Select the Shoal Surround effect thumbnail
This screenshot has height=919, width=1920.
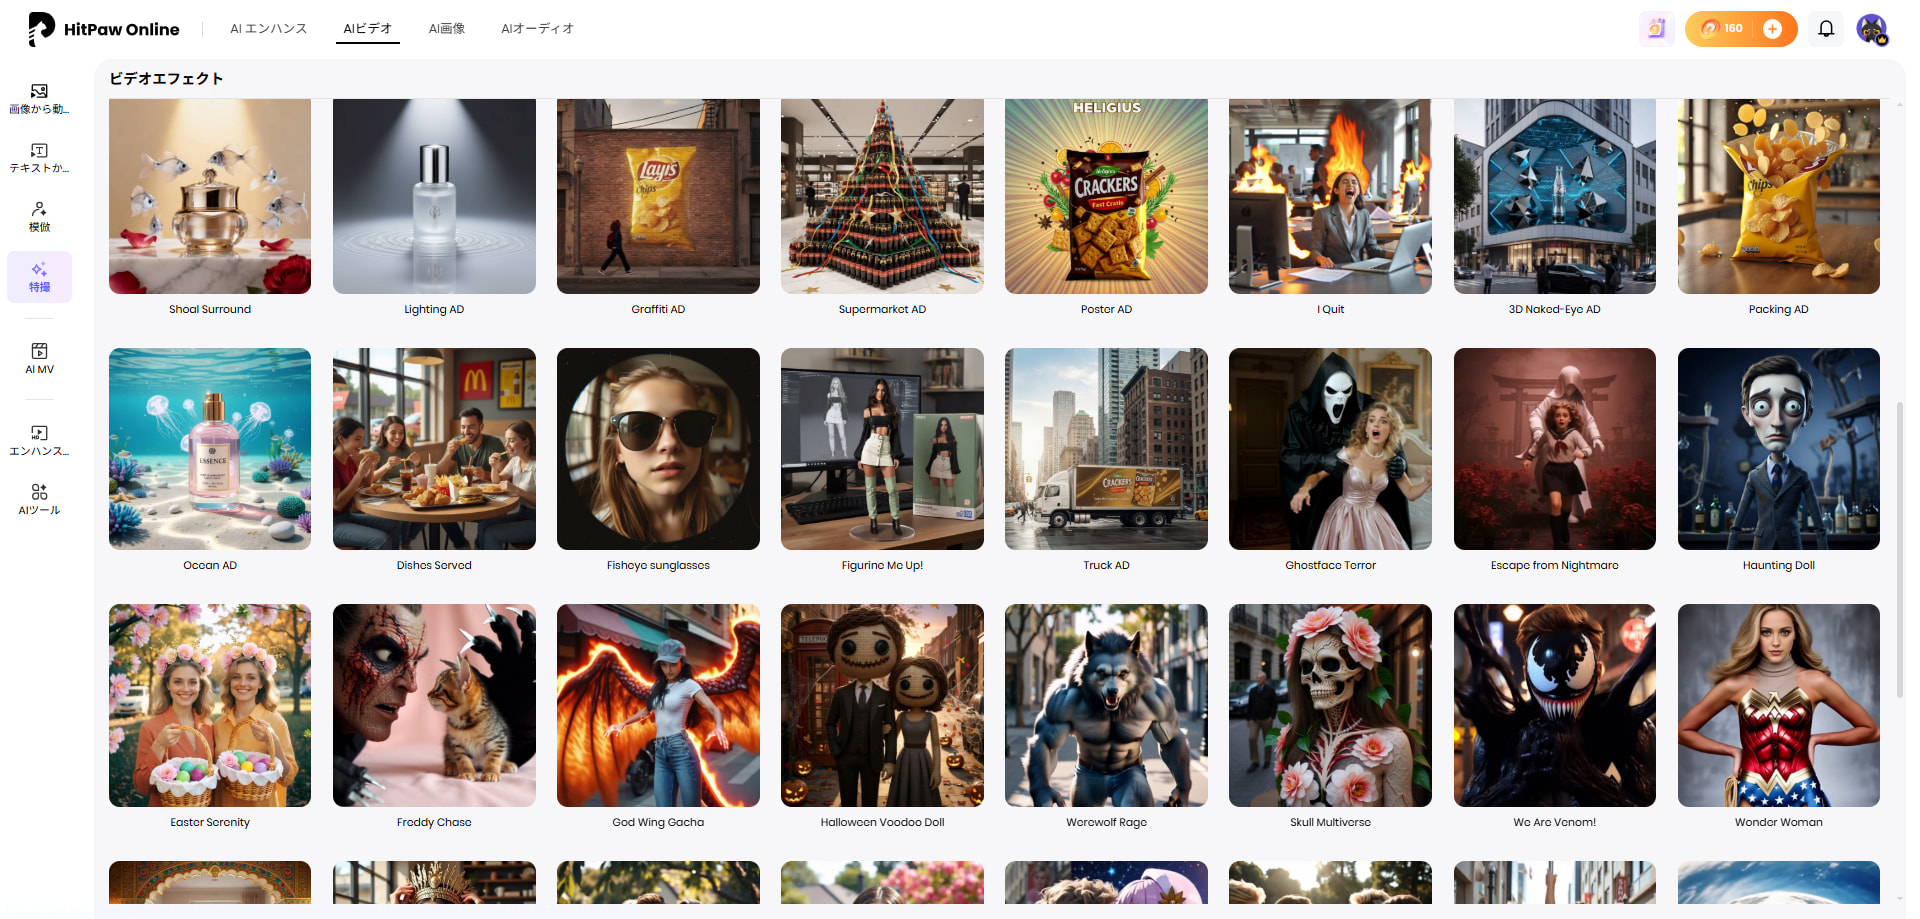210,196
